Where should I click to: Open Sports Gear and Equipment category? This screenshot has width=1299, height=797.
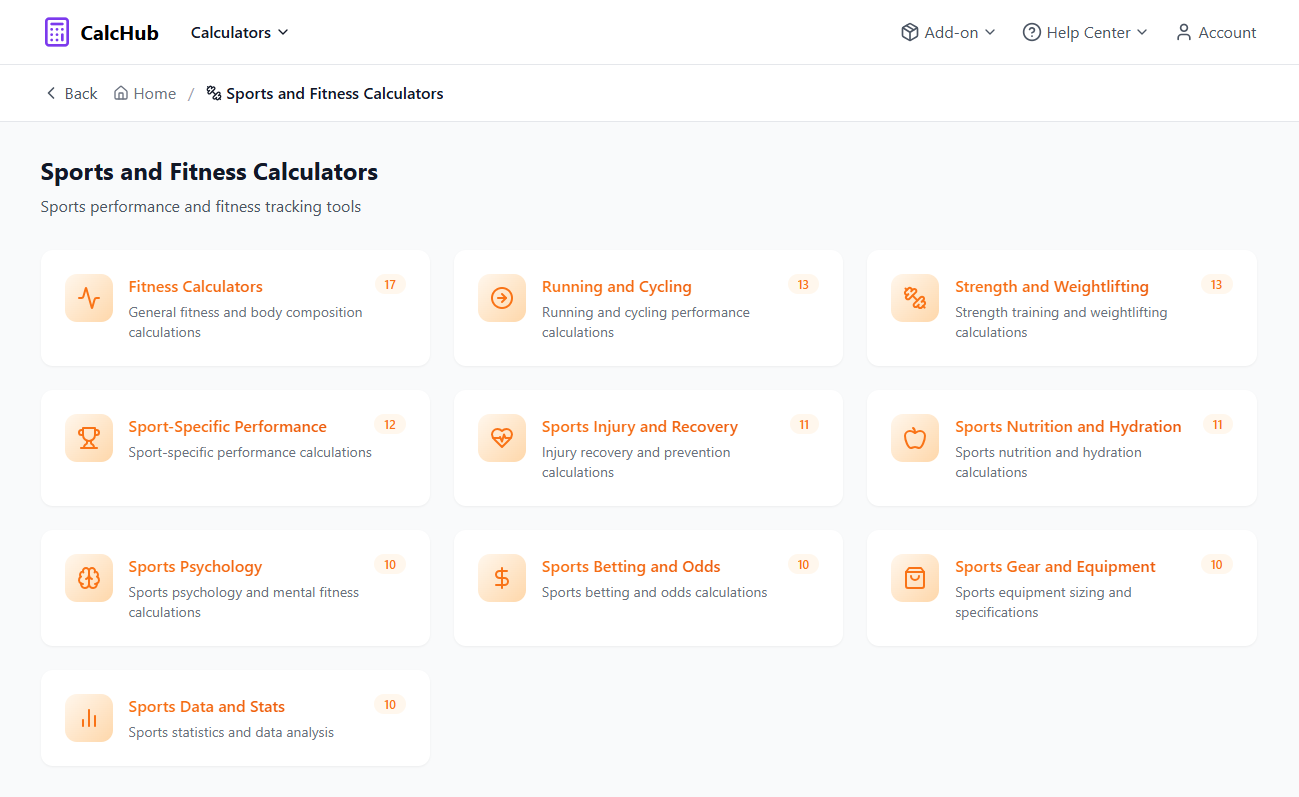pos(1062,588)
